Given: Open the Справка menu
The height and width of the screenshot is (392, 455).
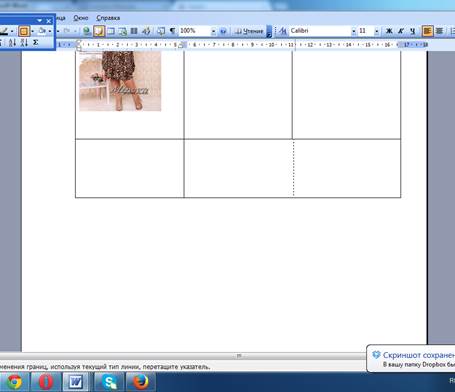Looking at the screenshot, I should (x=108, y=18).
